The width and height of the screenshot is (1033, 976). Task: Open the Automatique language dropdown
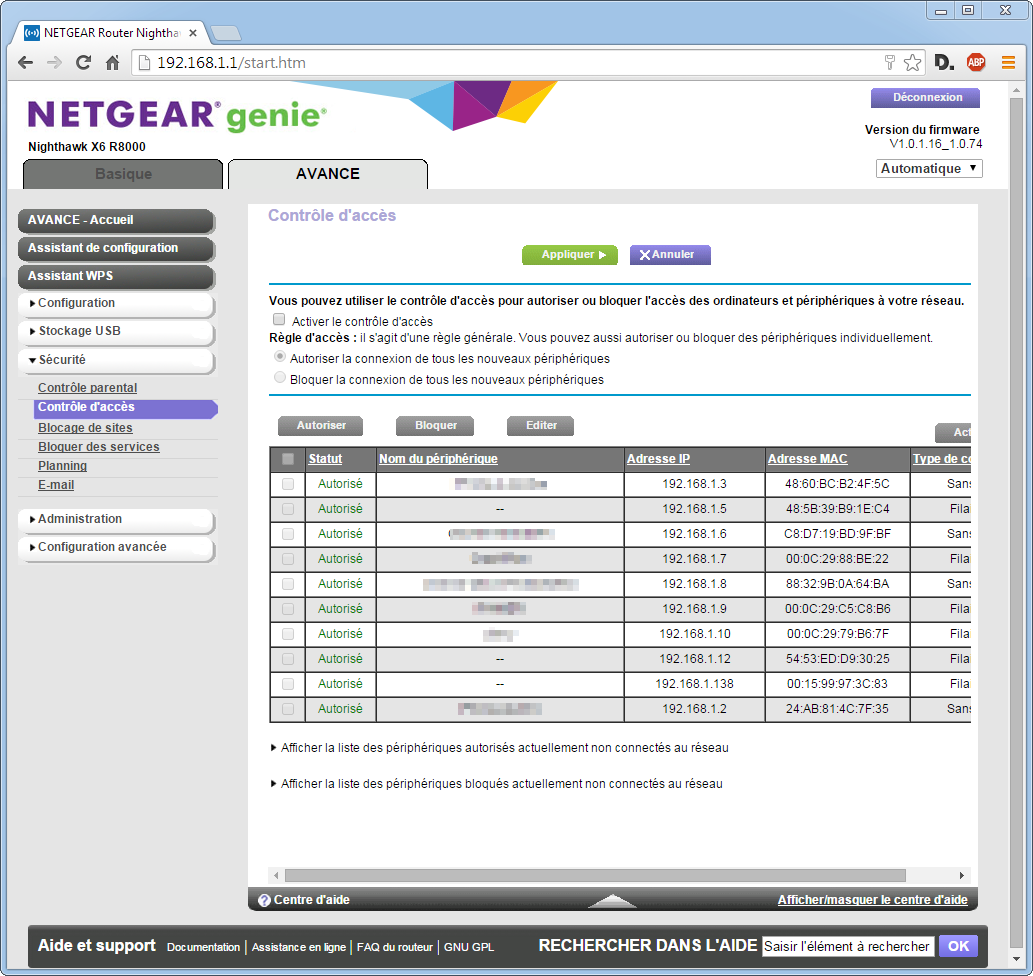coord(929,169)
